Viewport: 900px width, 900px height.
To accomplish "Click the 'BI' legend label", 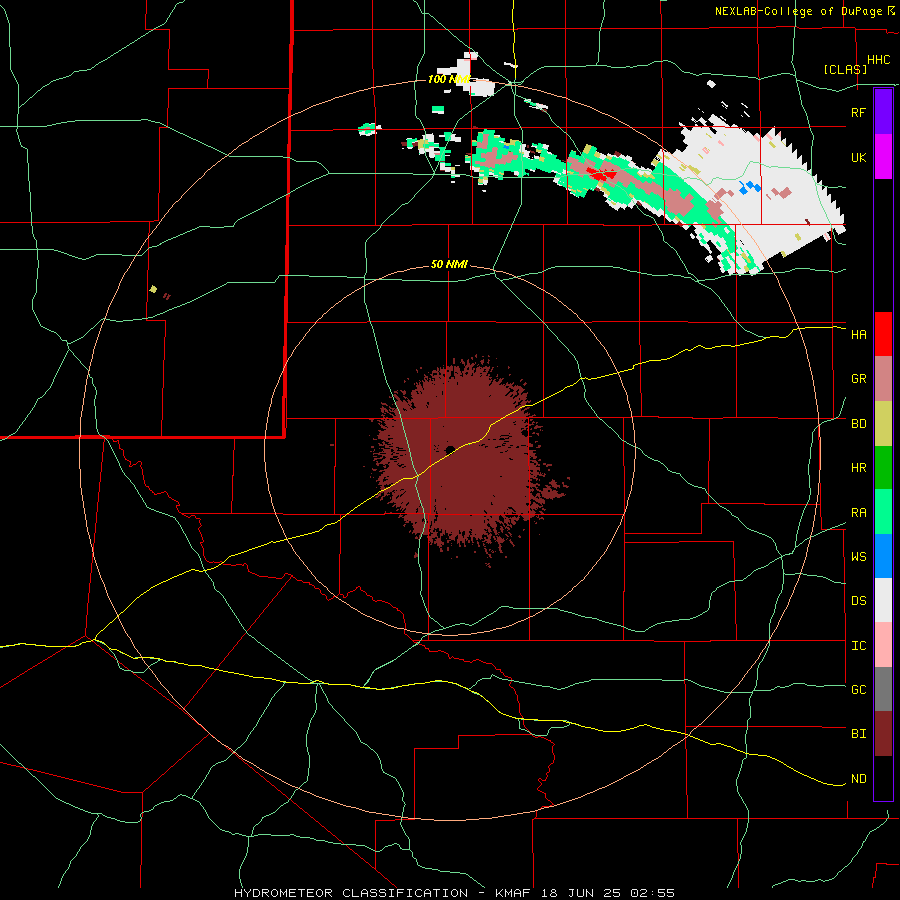I will (x=859, y=734).
